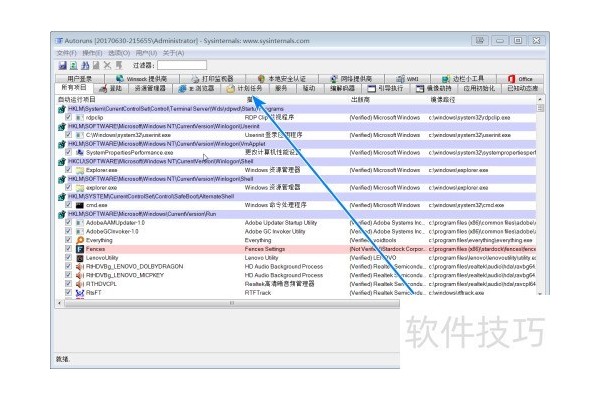Select the HKLM Winlogon\Userinit registry key row
This screenshot has height=400, width=600.
297,126
